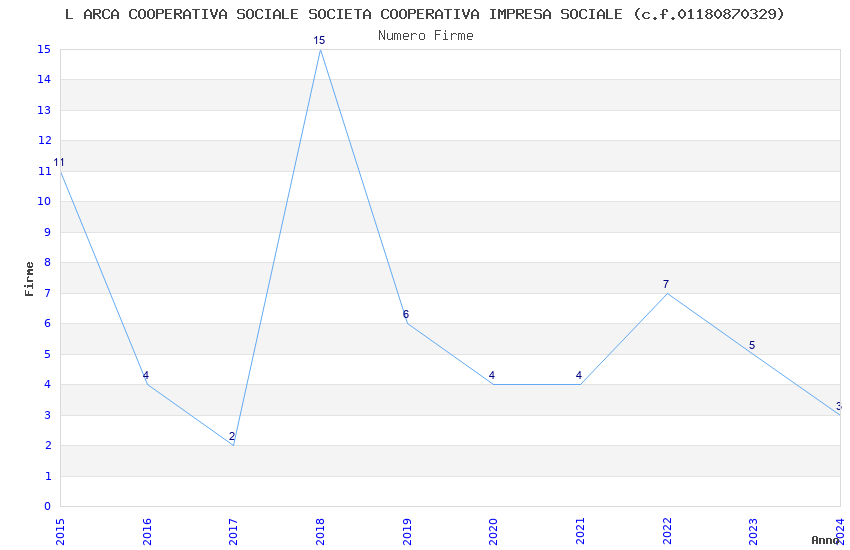Click x-axis year label 2017
The image size is (850, 550).
(234, 532)
